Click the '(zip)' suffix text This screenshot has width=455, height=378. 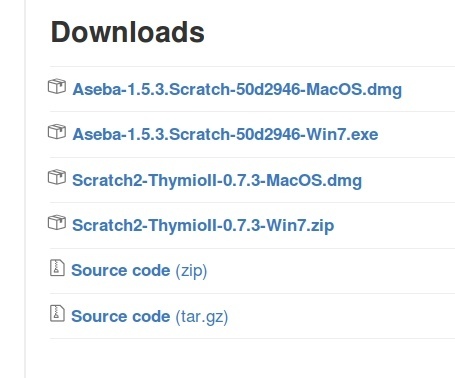point(191,271)
